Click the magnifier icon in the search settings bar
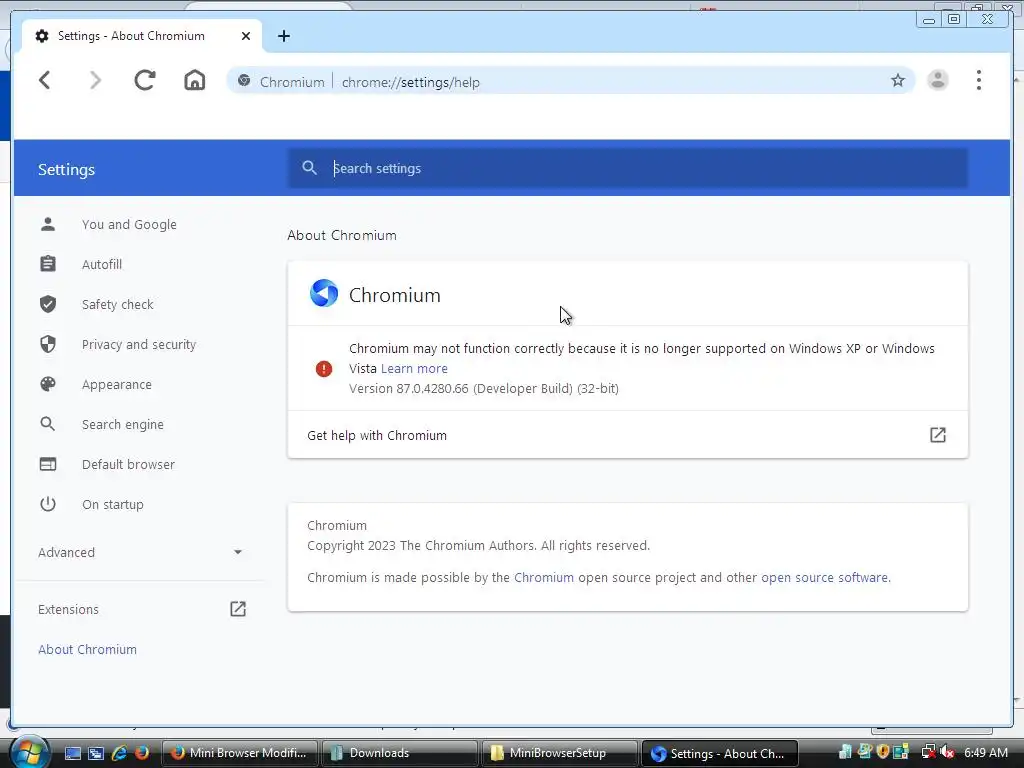Viewport: 1024px width, 768px height. (x=310, y=168)
